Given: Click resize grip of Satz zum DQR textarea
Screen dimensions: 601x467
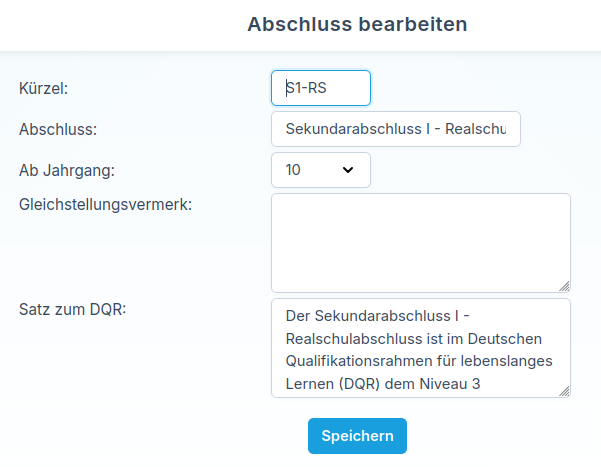Looking at the screenshot, I should [x=564, y=391].
